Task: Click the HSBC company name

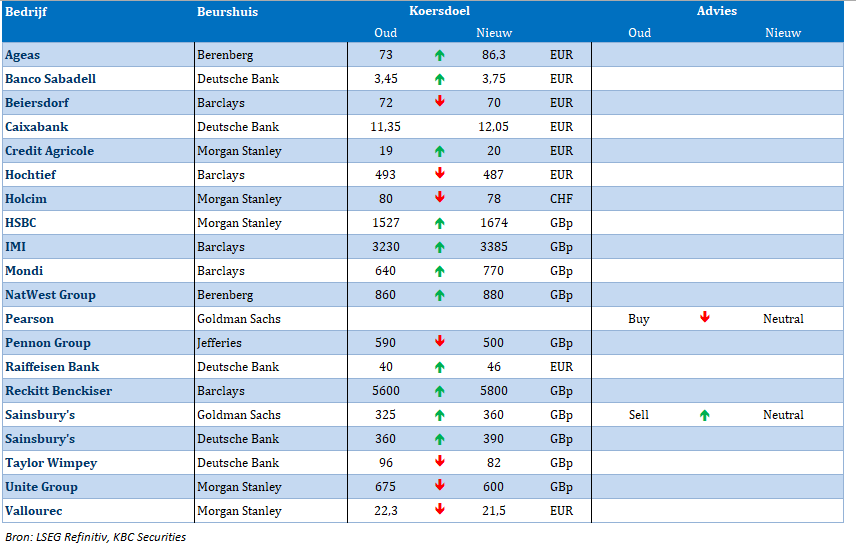Action: 21,223
